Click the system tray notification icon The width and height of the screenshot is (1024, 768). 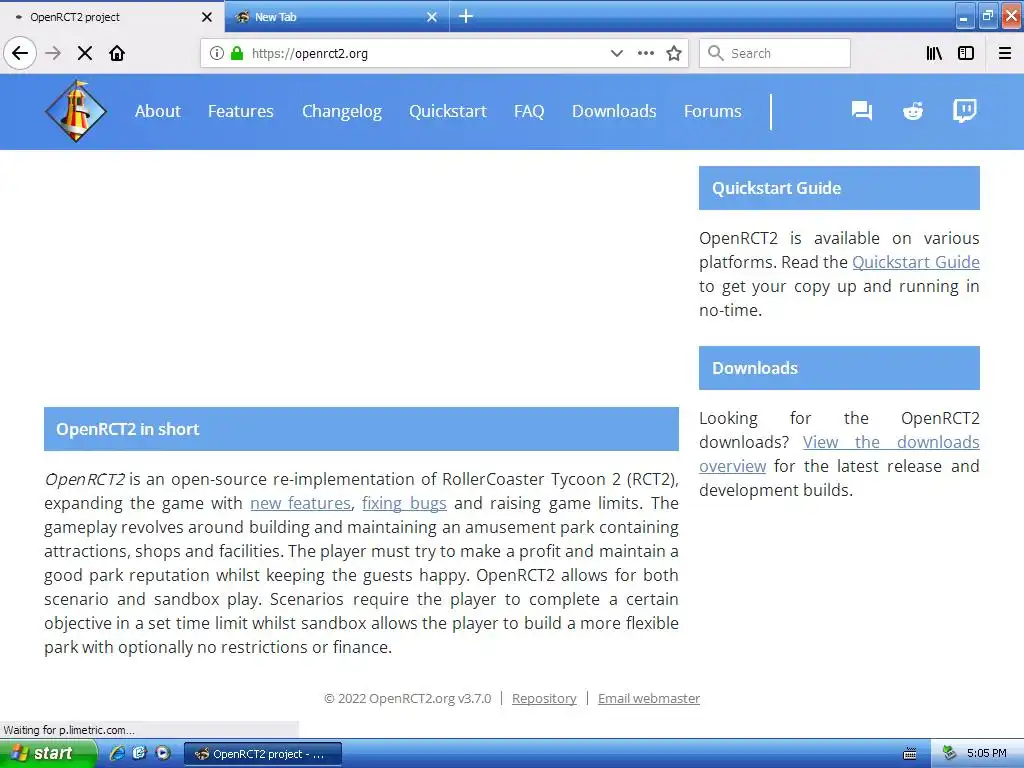(x=950, y=754)
